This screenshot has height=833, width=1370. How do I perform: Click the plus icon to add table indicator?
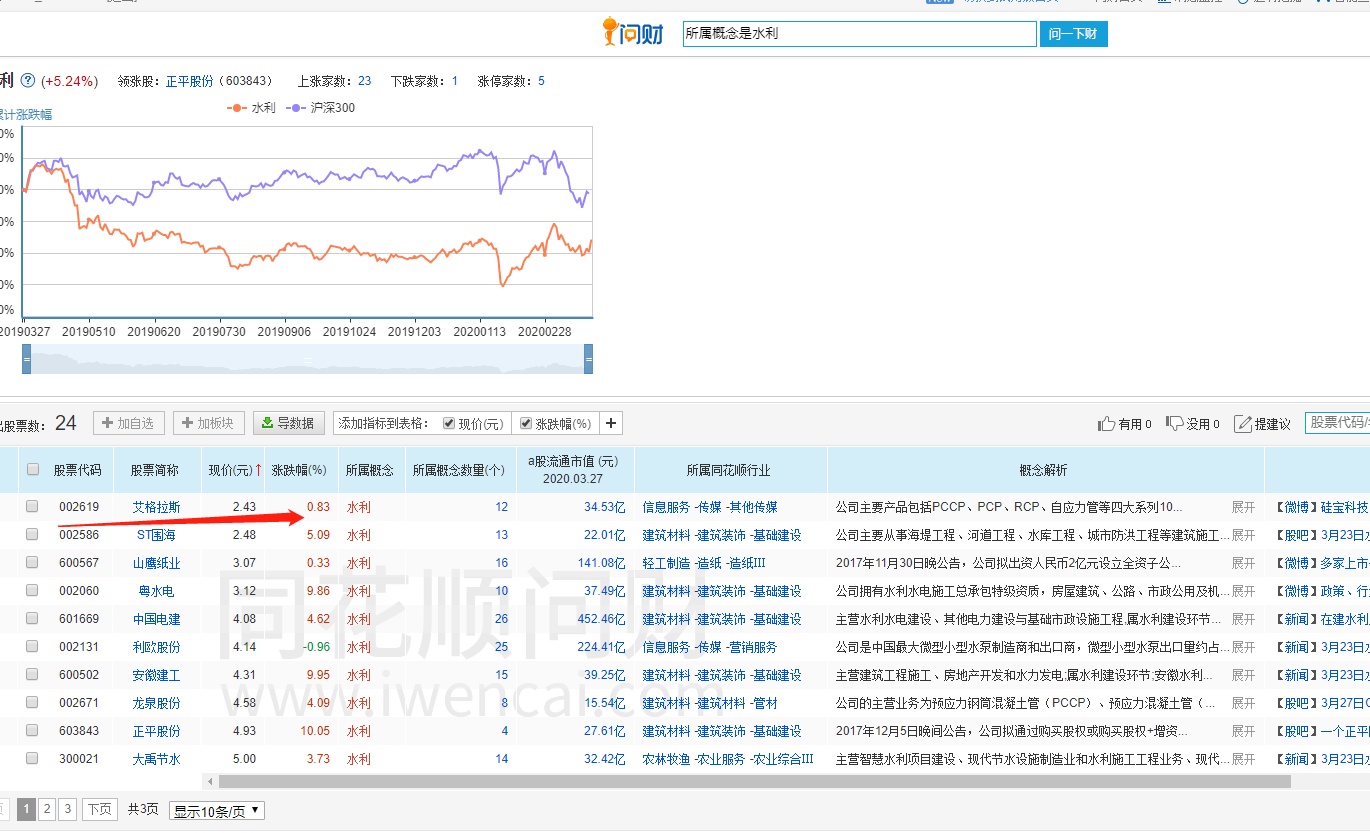pyautogui.click(x=610, y=422)
